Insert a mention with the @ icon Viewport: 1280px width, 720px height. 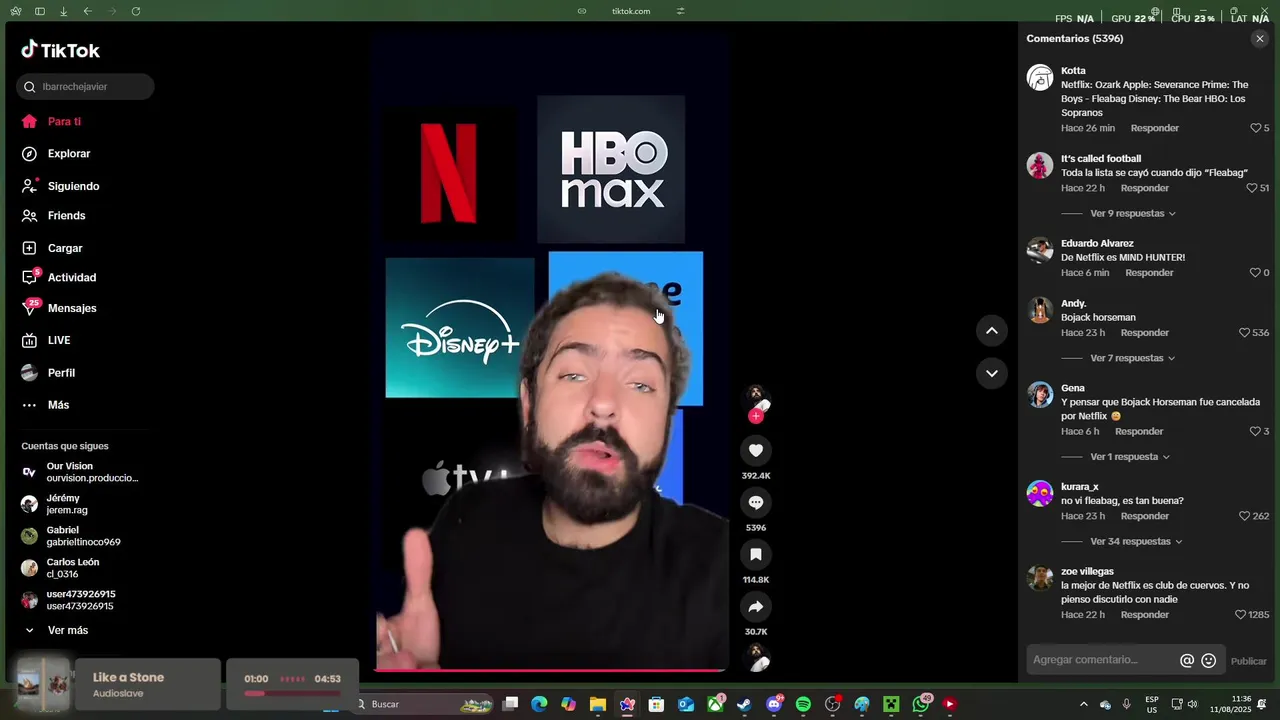(x=1187, y=661)
